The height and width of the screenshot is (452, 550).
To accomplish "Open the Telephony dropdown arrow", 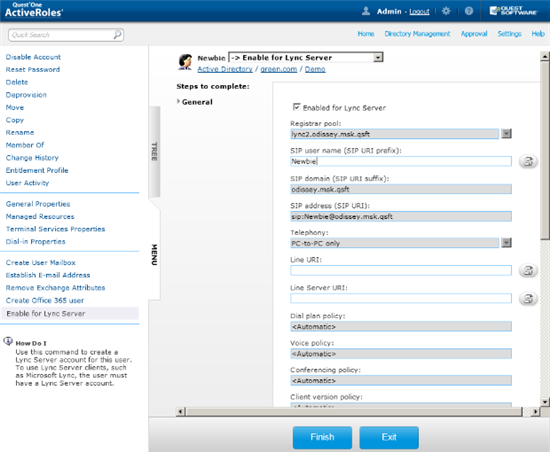I will click(x=506, y=243).
